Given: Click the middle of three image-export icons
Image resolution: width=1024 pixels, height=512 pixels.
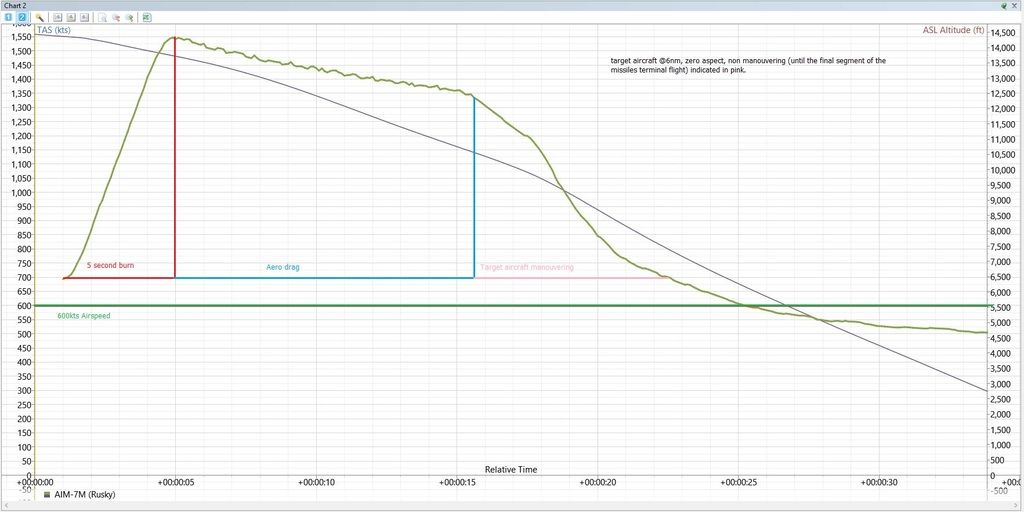Looking at the screenshot, I should point(71,18).
